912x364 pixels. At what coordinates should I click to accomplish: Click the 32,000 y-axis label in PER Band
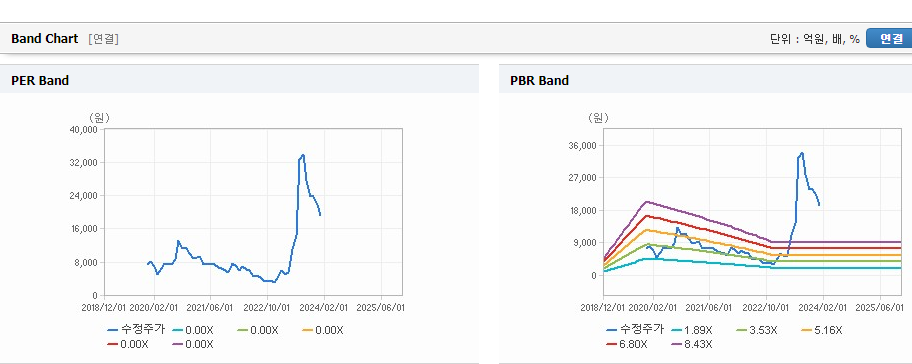[83, 163]
